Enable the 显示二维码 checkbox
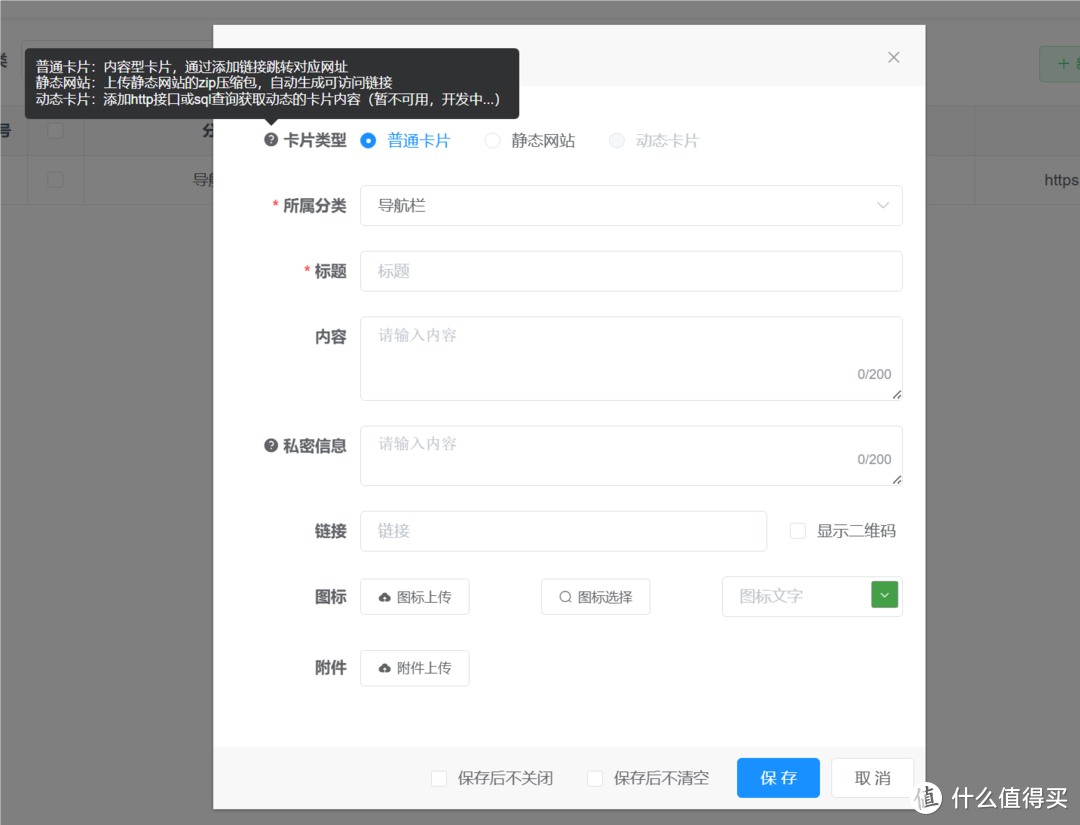This screenshot has height=825, width=1080. point(797,530)
